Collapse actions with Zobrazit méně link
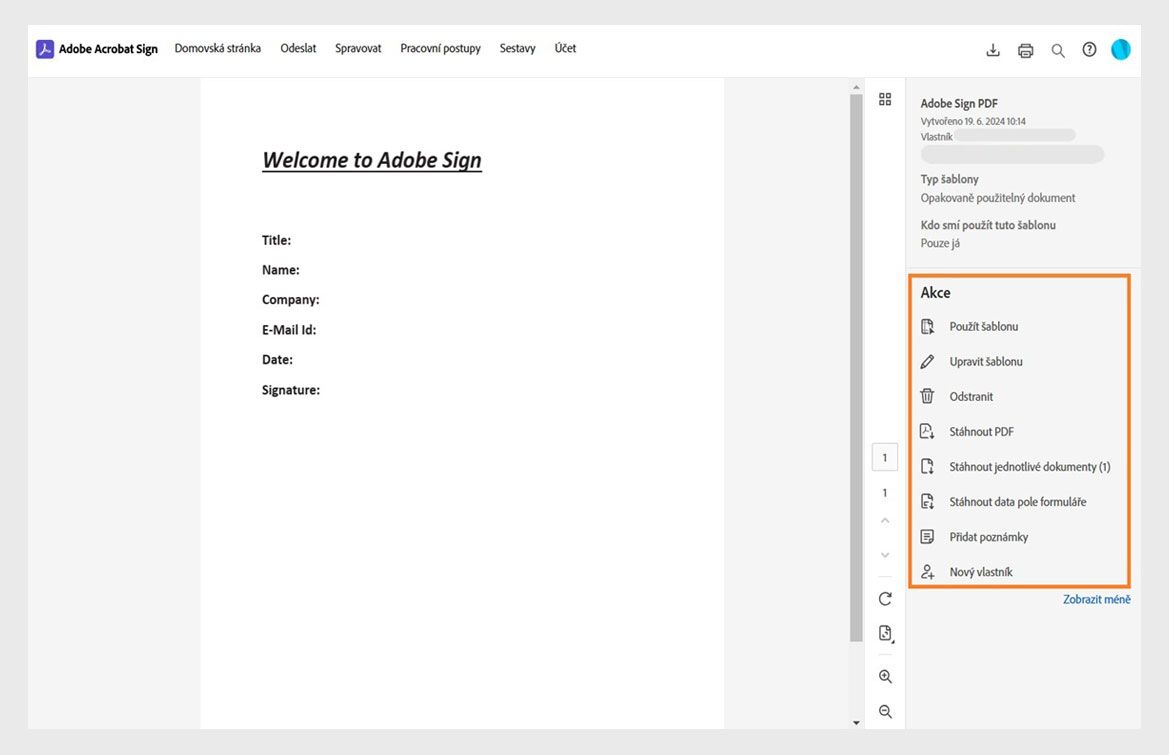The width and height of the screenshot is (1169, 755). [x=1097, y=599]
